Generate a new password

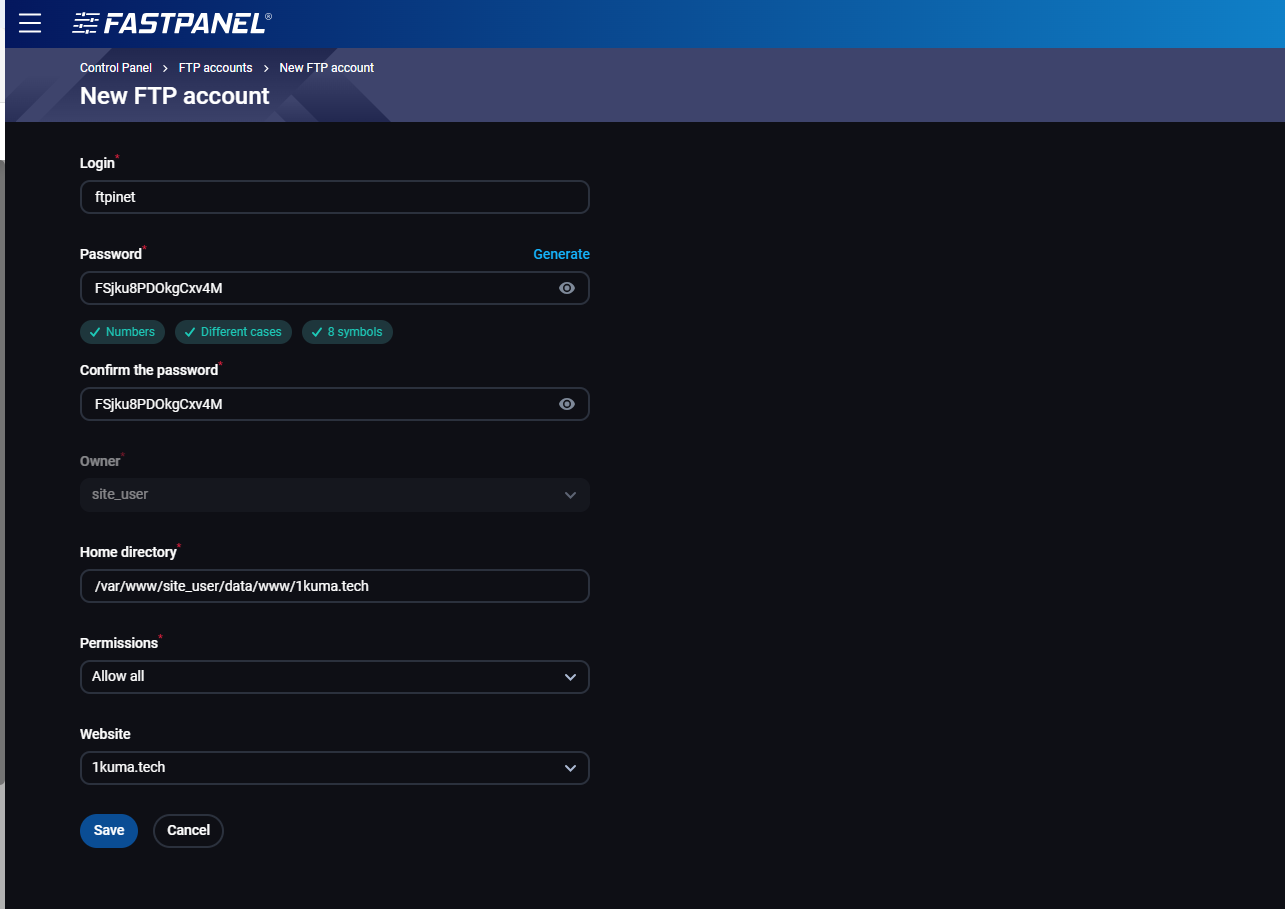(561, 254)
